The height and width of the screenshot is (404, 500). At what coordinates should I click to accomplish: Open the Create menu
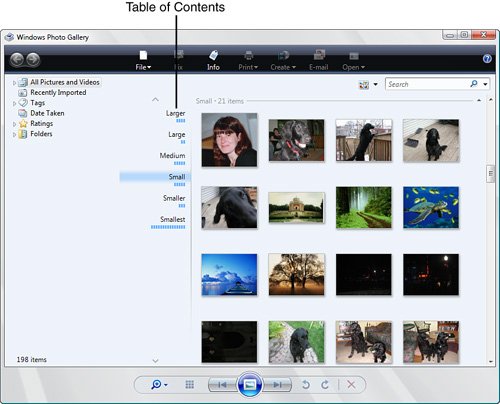[283, 60]
